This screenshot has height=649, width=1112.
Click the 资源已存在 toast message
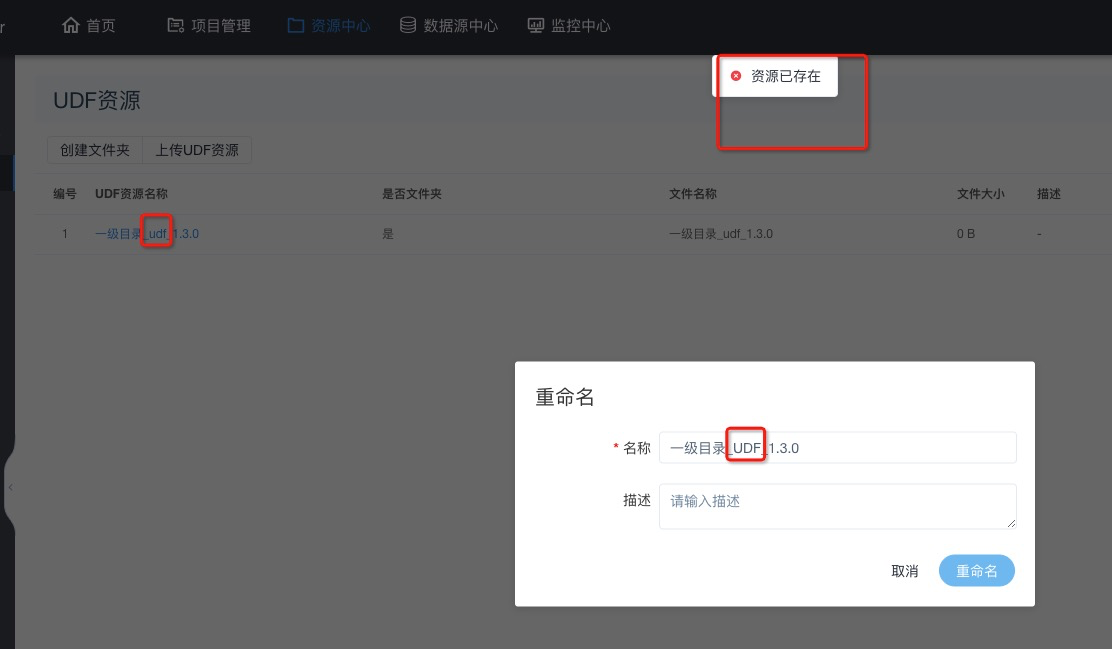775,76
